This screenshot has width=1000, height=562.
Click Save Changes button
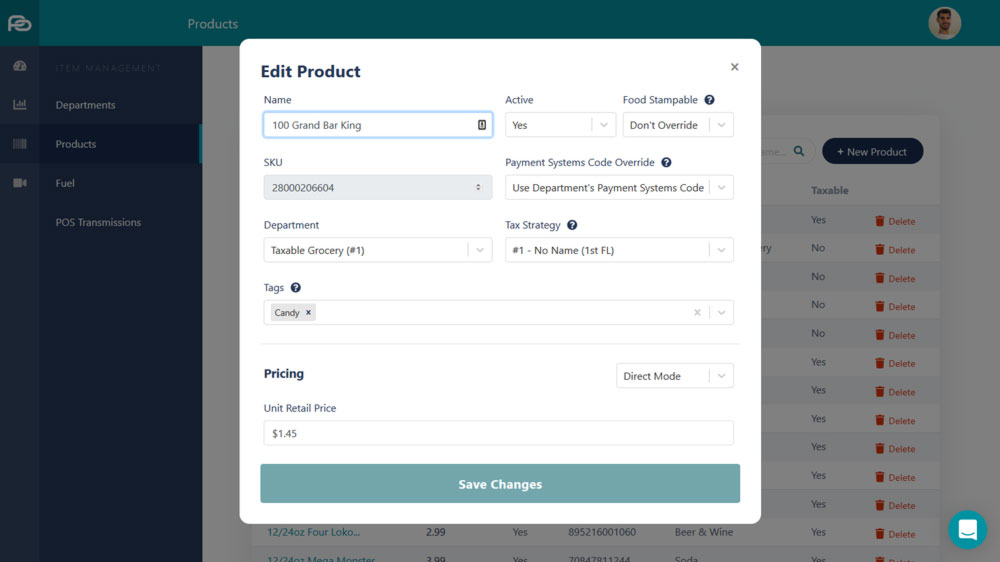(x=500, y=484)
